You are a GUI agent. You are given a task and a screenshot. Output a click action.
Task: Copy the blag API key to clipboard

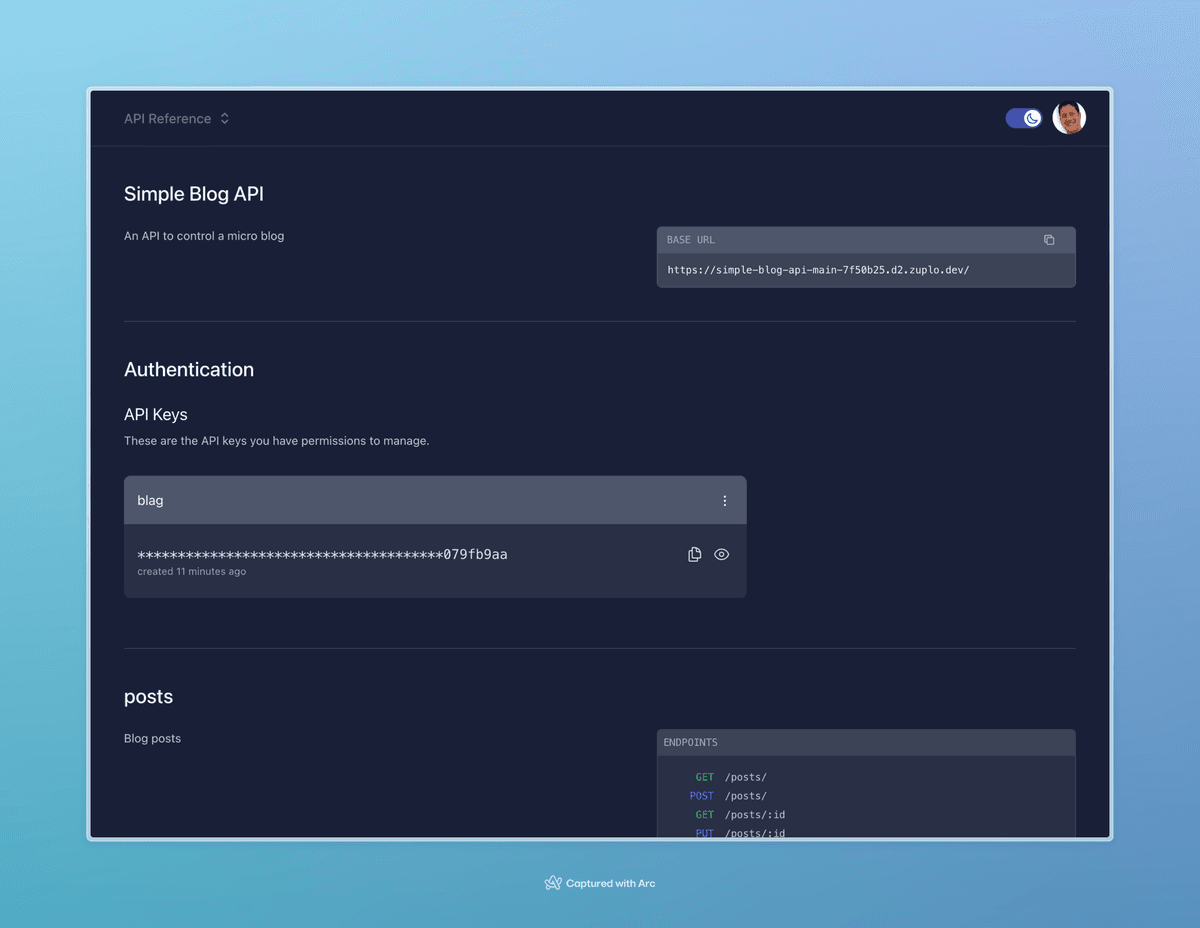695,554
